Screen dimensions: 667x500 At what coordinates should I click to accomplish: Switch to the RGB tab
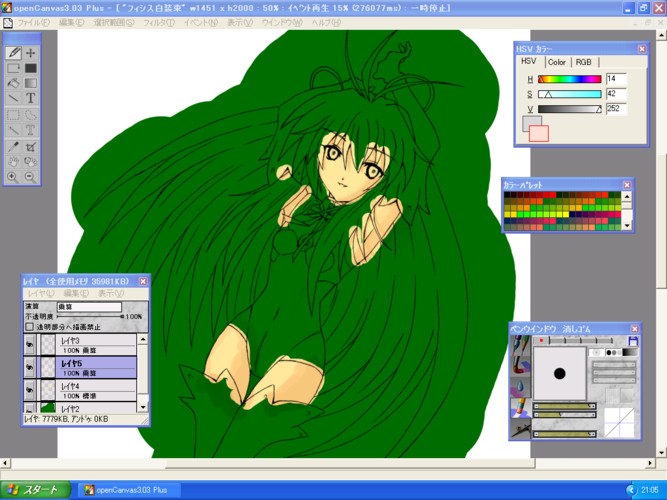pyautogui.click(x=583, y=62)
